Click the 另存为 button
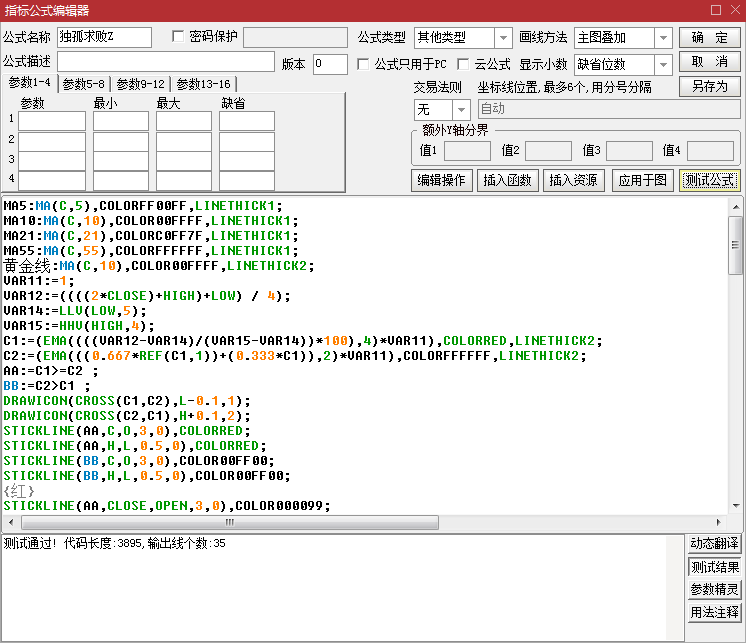This screenshot has height=643, width=746. 709,87
